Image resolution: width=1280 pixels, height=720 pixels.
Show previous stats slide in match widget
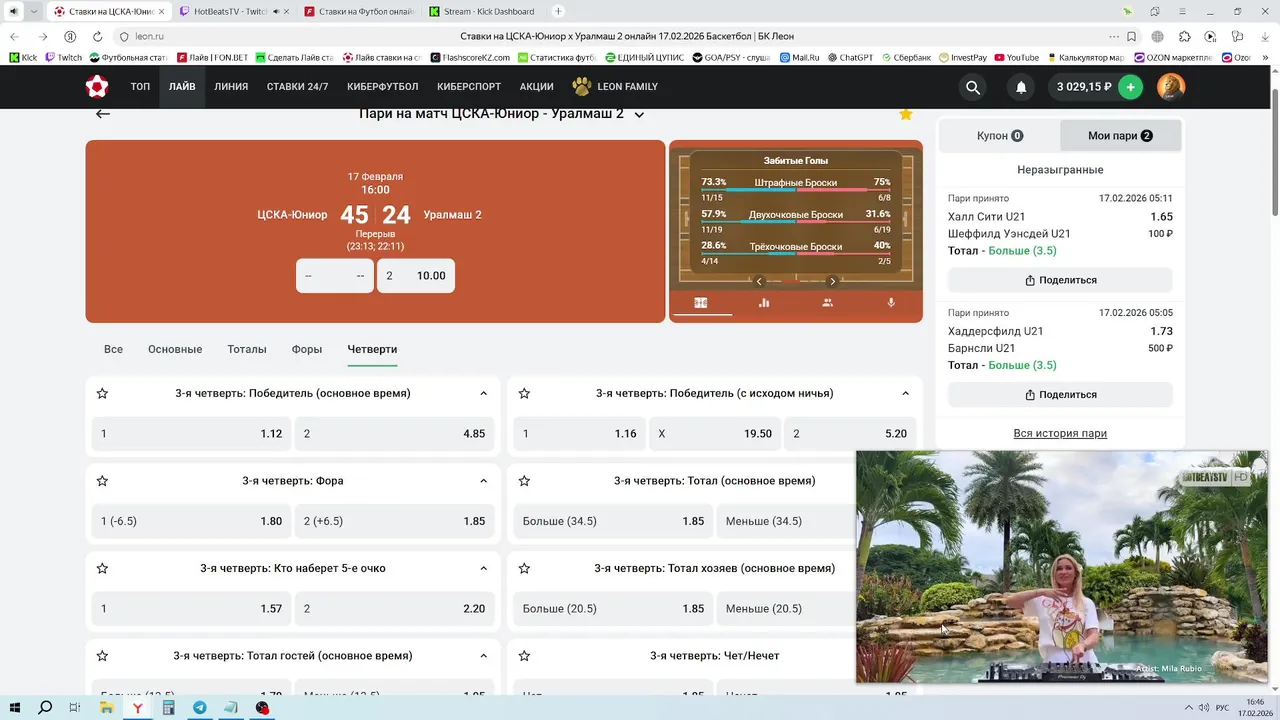click(x=759, y=281)
